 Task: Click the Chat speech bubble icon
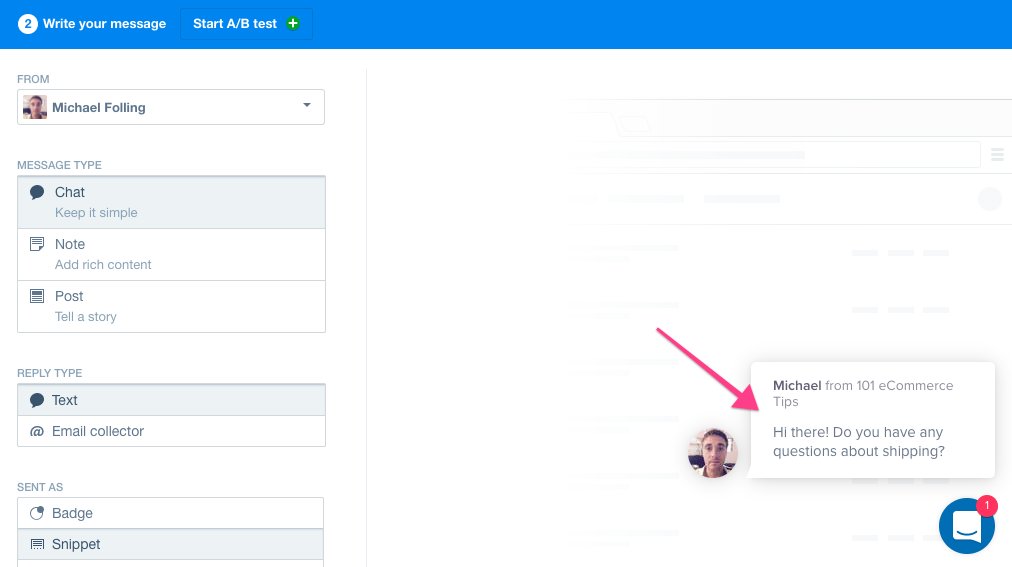[x=37, y=192]
